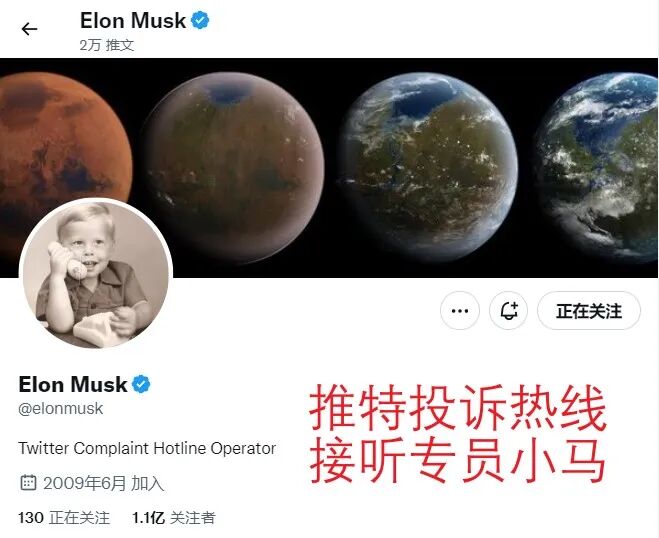Open the child-with-phone profile picture
Viewport: 659px width, 538px height.
coord(96,274)
